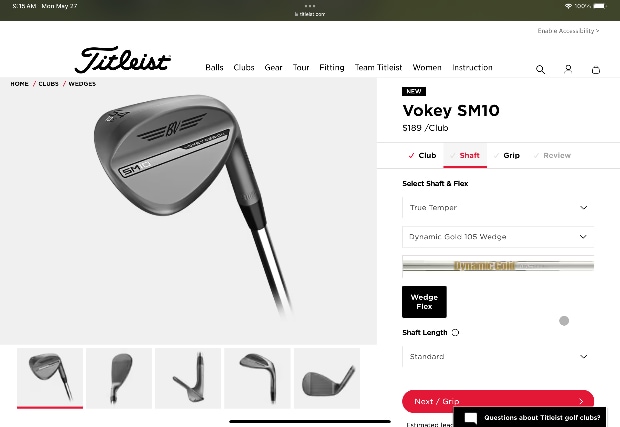The image size is (620, 427).
Task: Select the Wedge Flex option
Action: pyautogui.click(x=424, y=302)
